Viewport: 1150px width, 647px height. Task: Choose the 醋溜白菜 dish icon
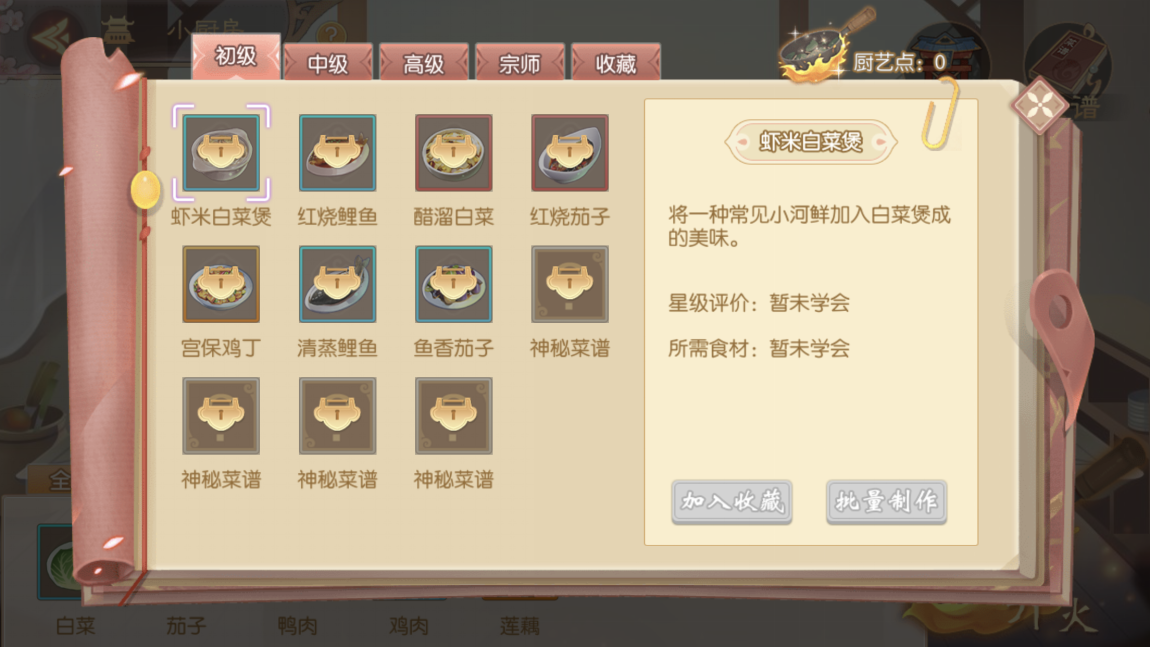pyautogui.click(x=453, y=153)
